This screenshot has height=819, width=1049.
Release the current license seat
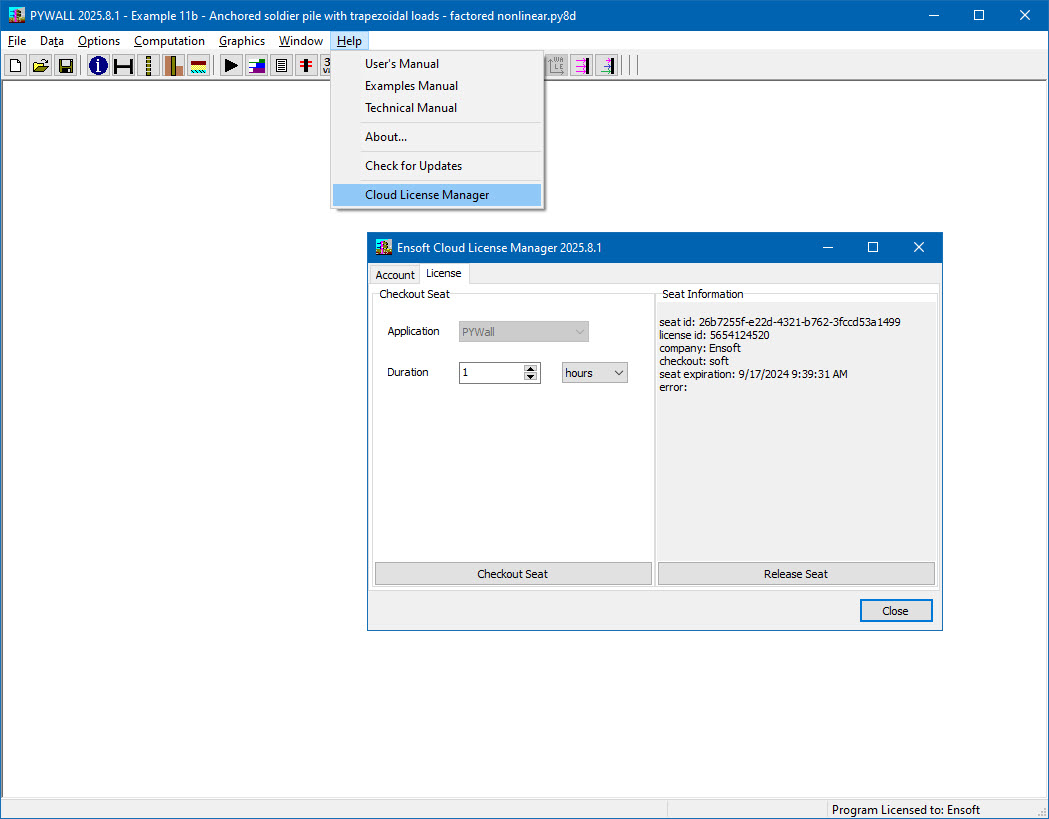[795, 573]
